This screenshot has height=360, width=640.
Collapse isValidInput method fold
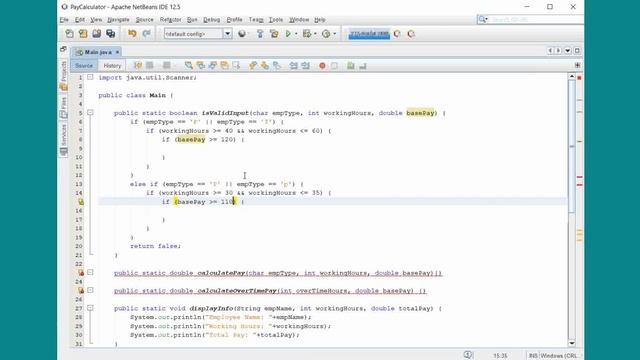(x=90, y=113)
